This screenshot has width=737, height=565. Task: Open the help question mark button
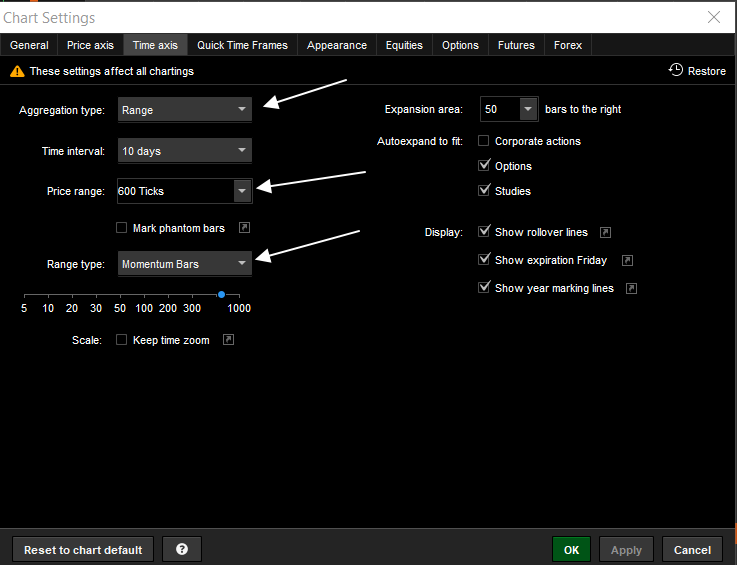pos(182,549)
